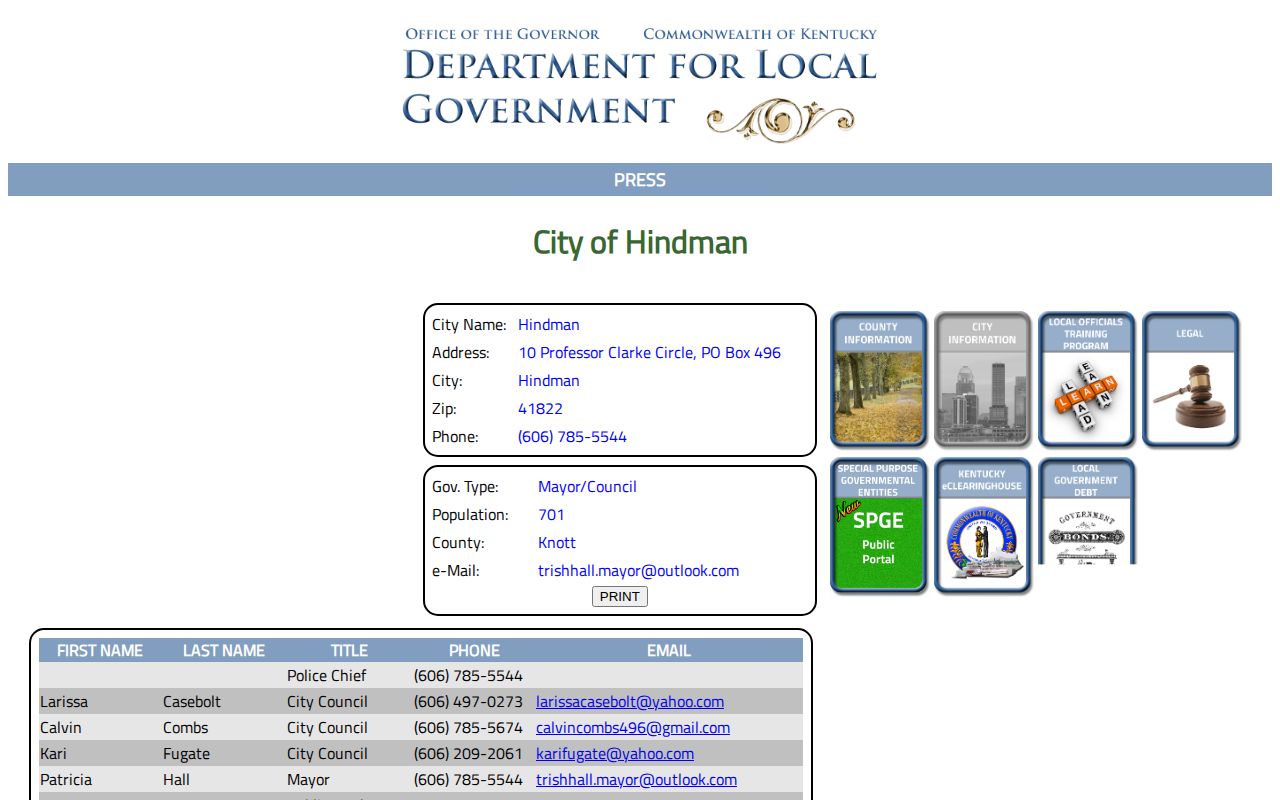Select address 10 Professor Clarke Circle text
The image size is (1280, 800).
649,353
